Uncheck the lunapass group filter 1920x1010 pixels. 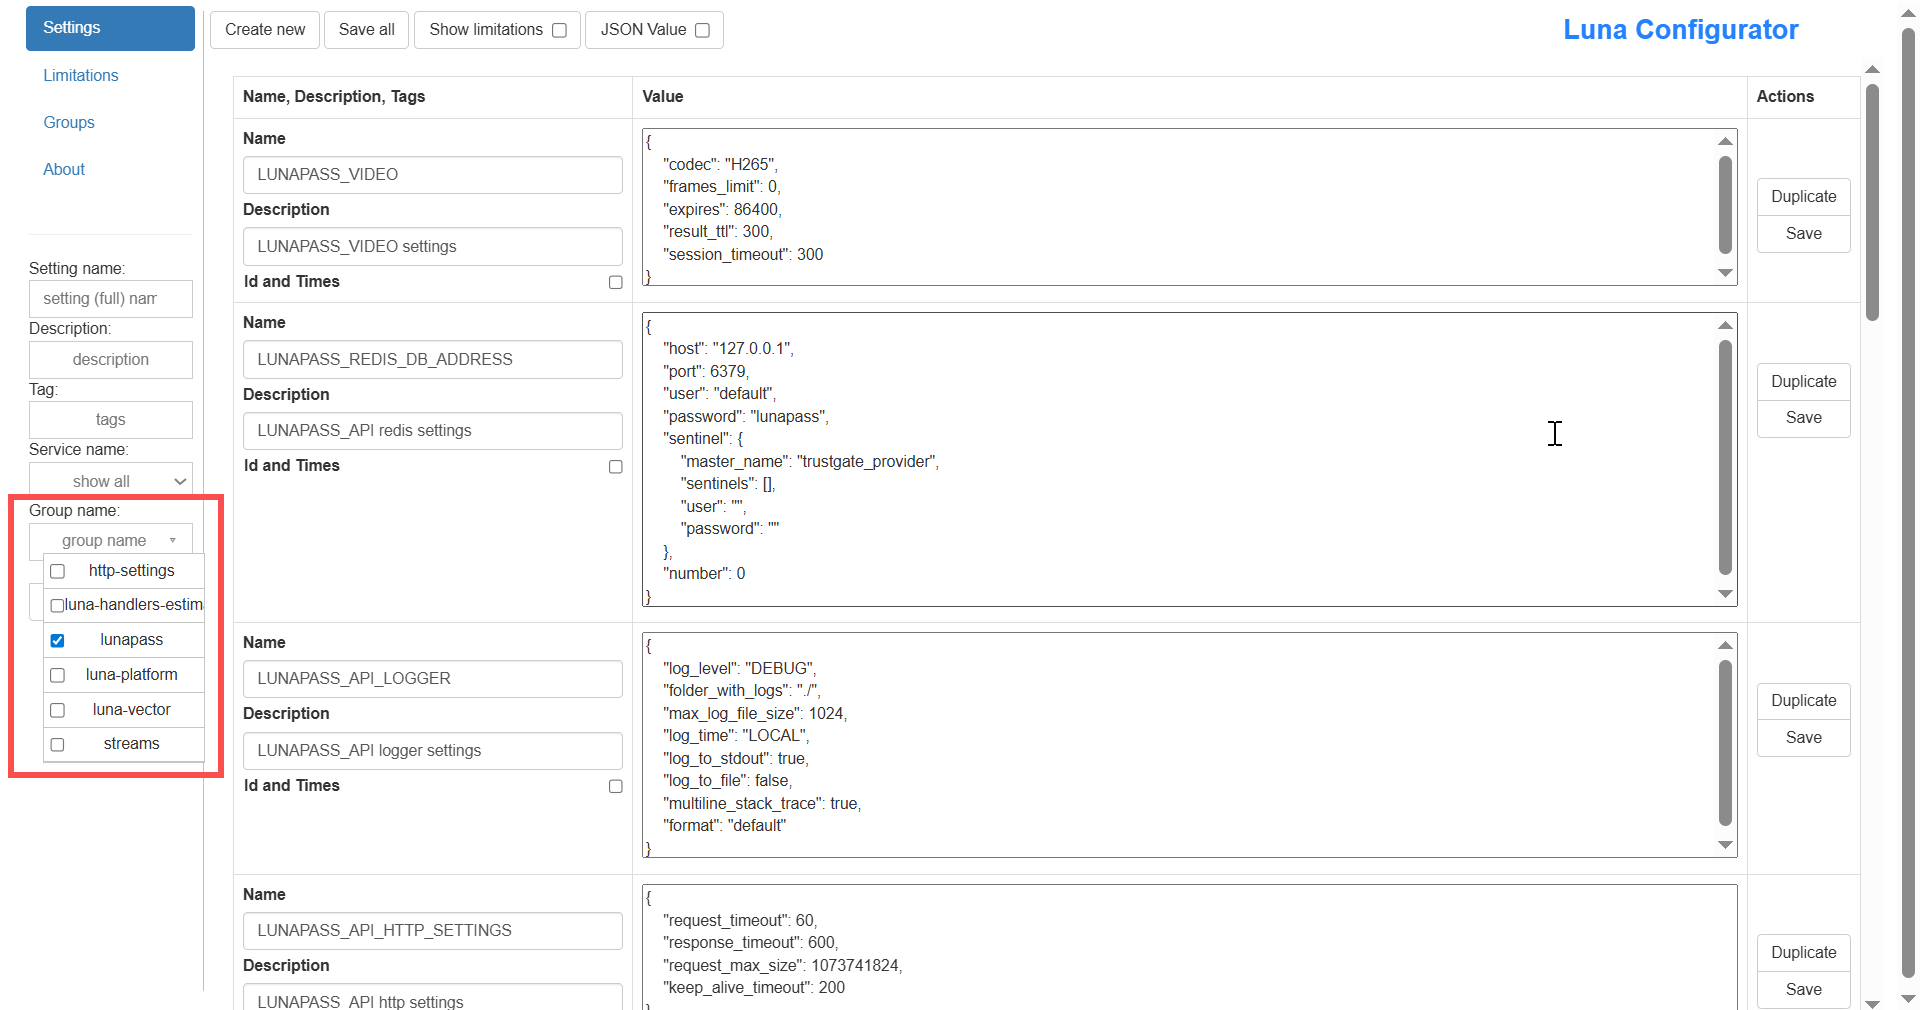coord(57,640)
